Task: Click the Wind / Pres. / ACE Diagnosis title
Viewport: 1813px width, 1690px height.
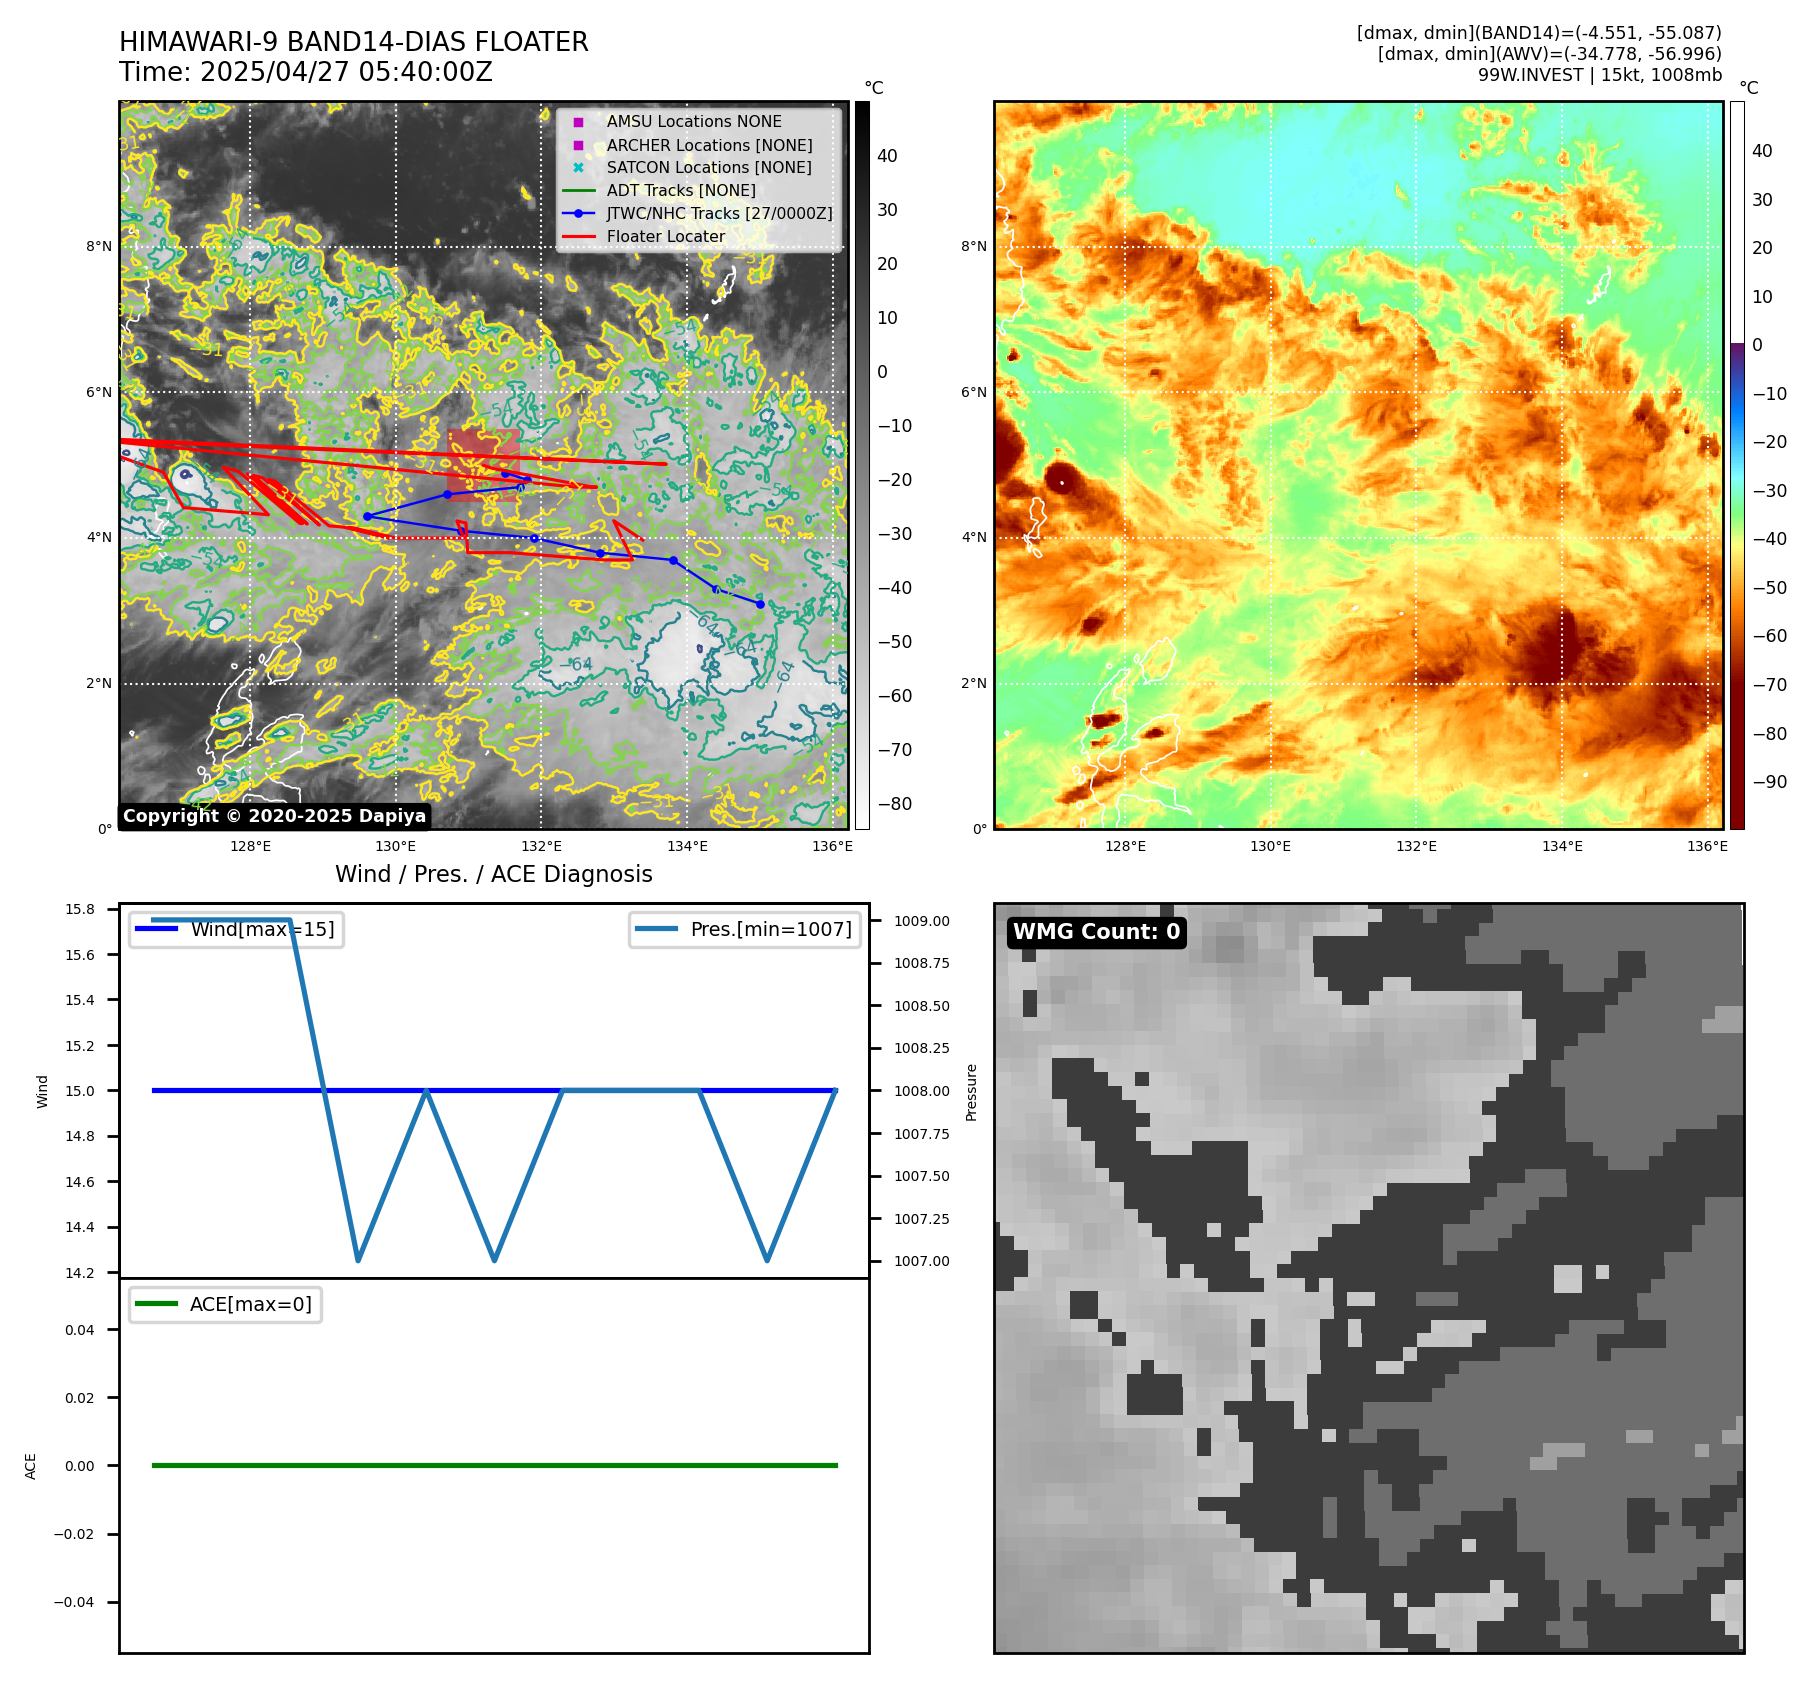Action: [494, 874]
